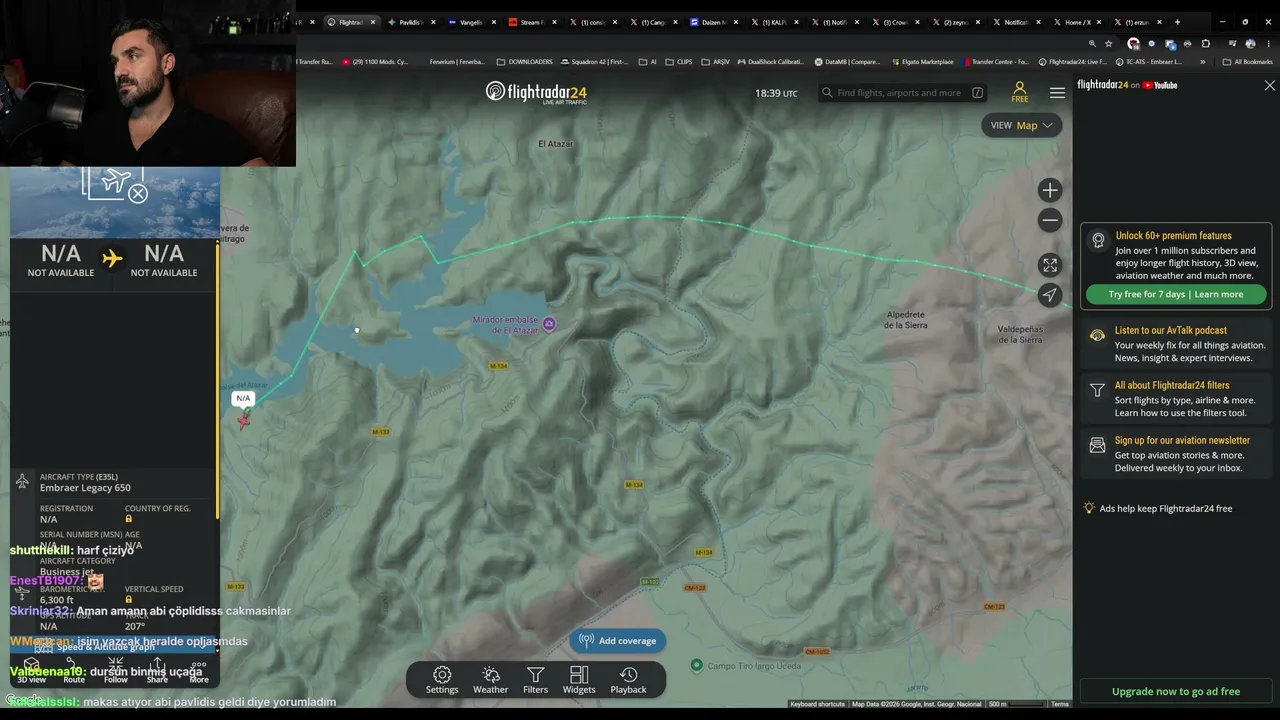
Task: Follow the selected aircraft
Action: tap(116, 670)
